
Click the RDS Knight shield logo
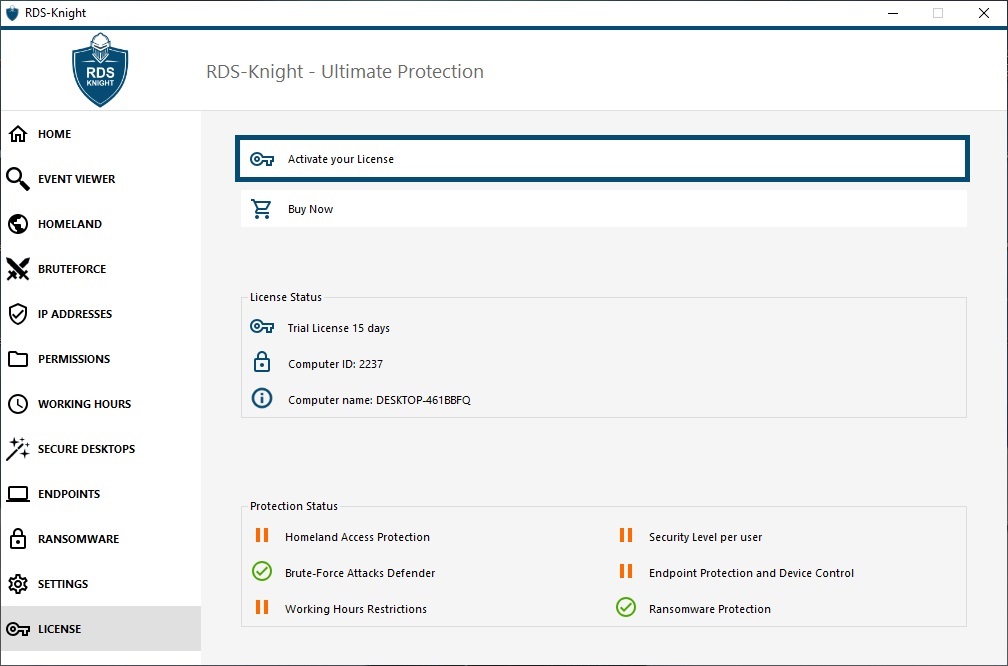(x=100, y=69)
